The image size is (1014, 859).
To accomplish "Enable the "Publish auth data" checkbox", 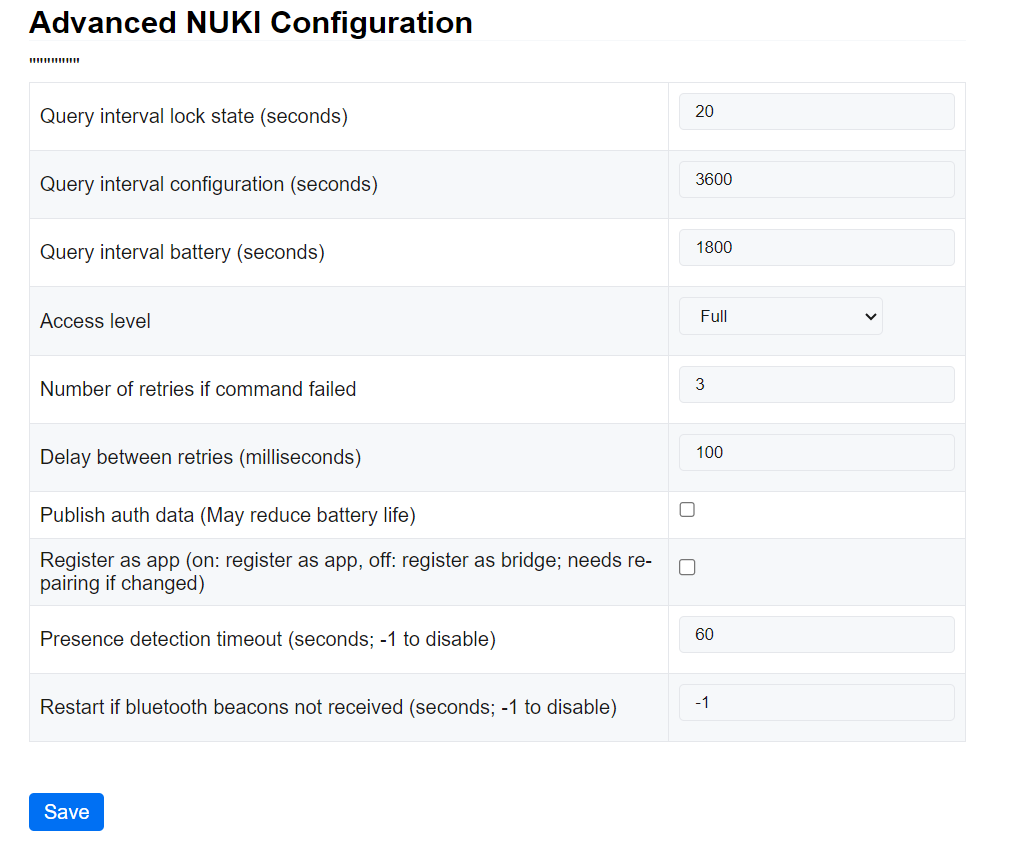I will click(x=687, y=509).
